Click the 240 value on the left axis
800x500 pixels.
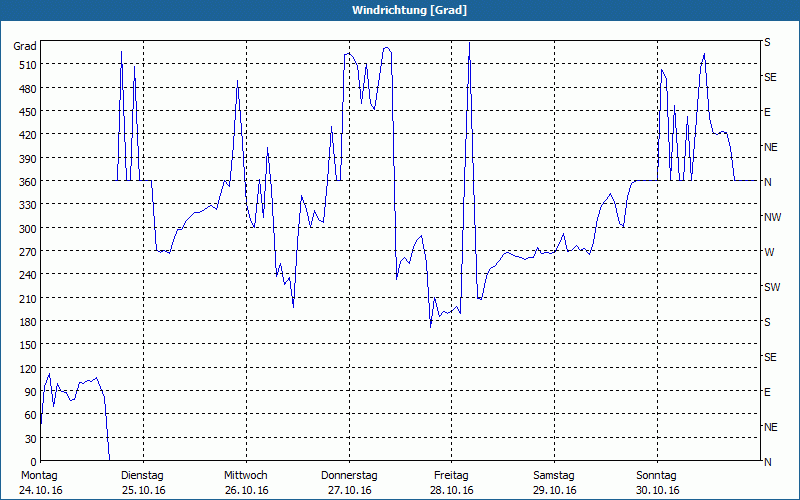click(28, 275)
